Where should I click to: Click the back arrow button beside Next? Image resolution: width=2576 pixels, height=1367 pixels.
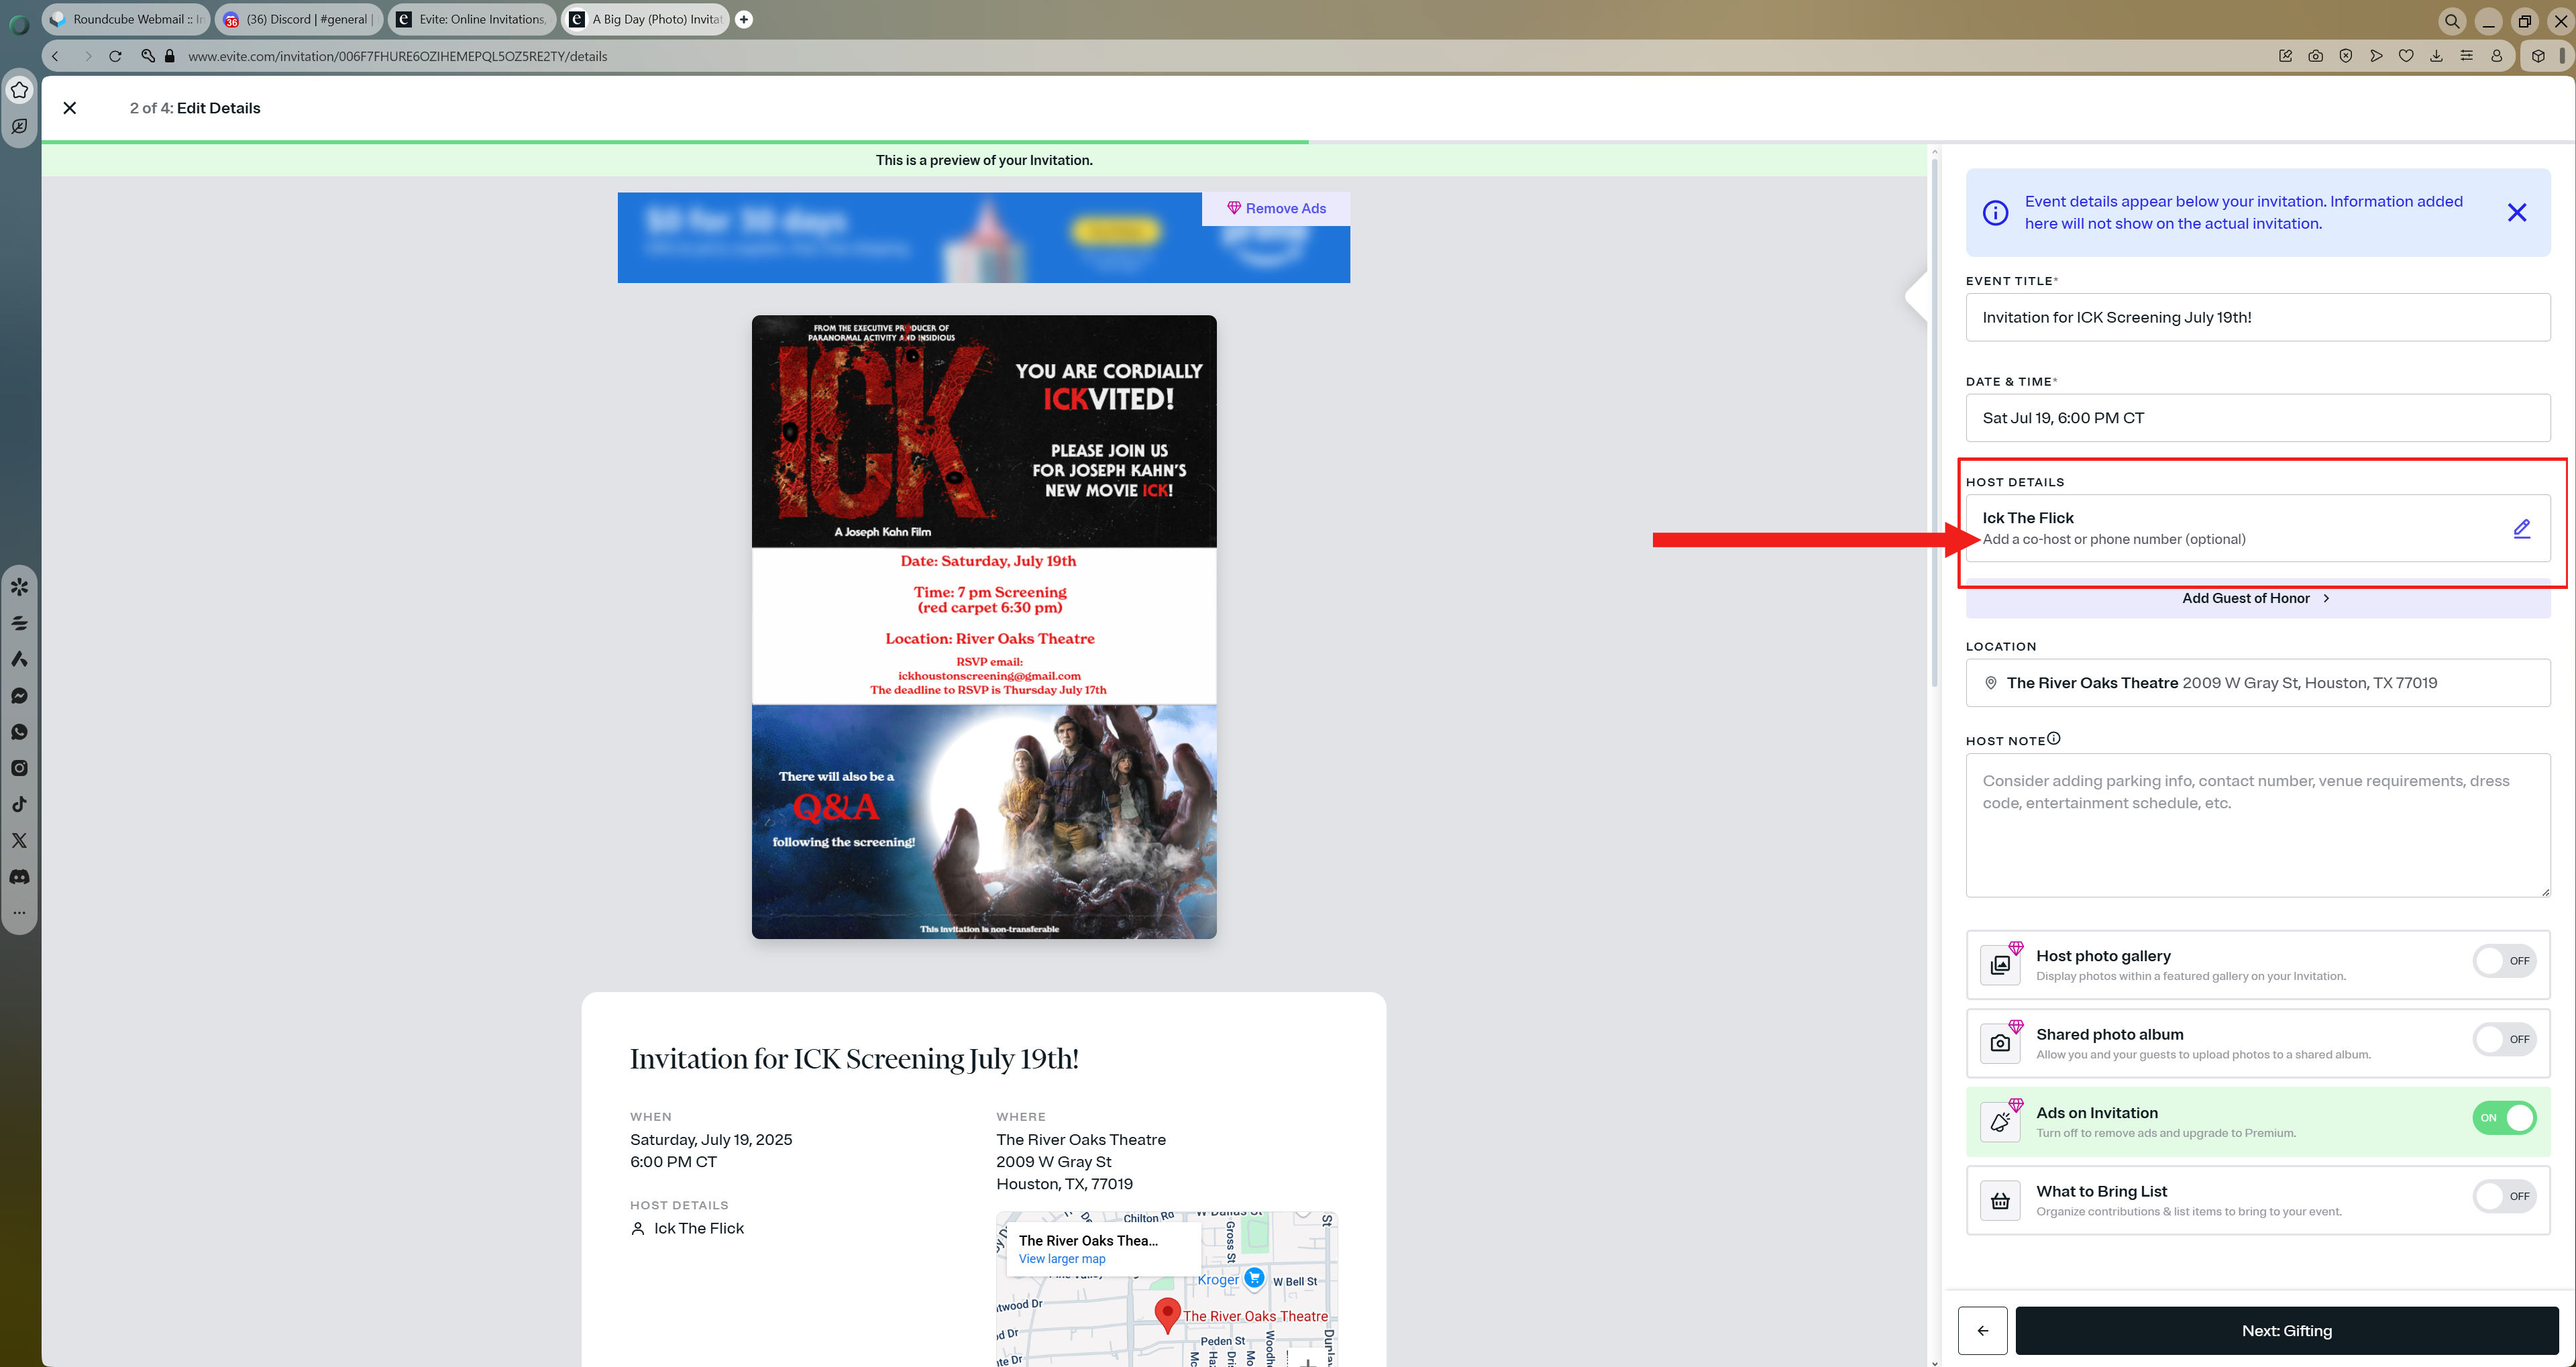(x=1982, y=1331)
